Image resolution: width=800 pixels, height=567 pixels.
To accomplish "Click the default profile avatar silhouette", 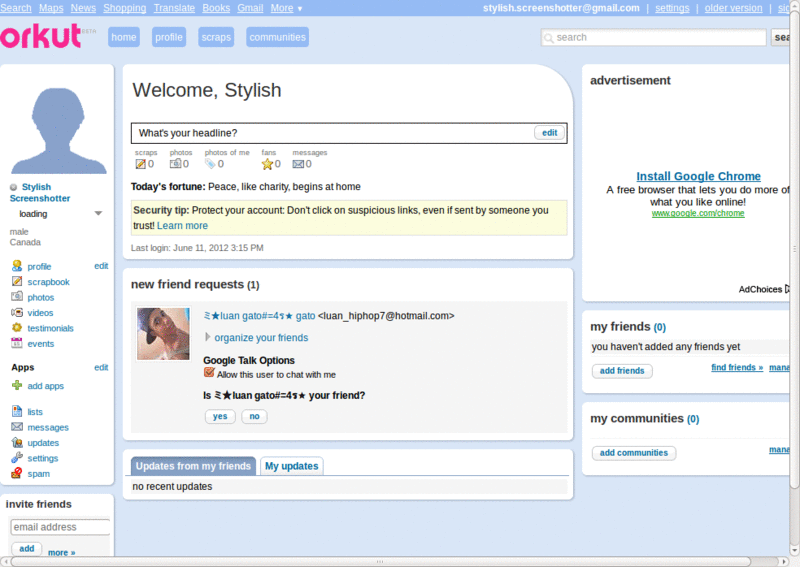I will (x=58, y=131).
